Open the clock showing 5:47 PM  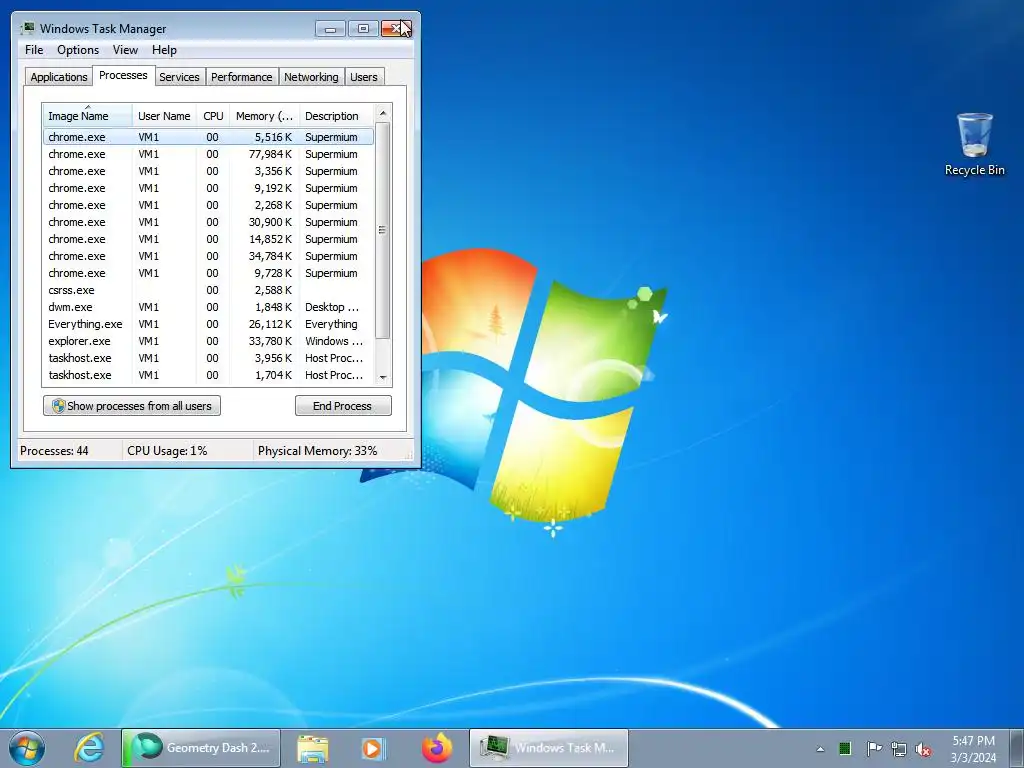pos(973,748)
